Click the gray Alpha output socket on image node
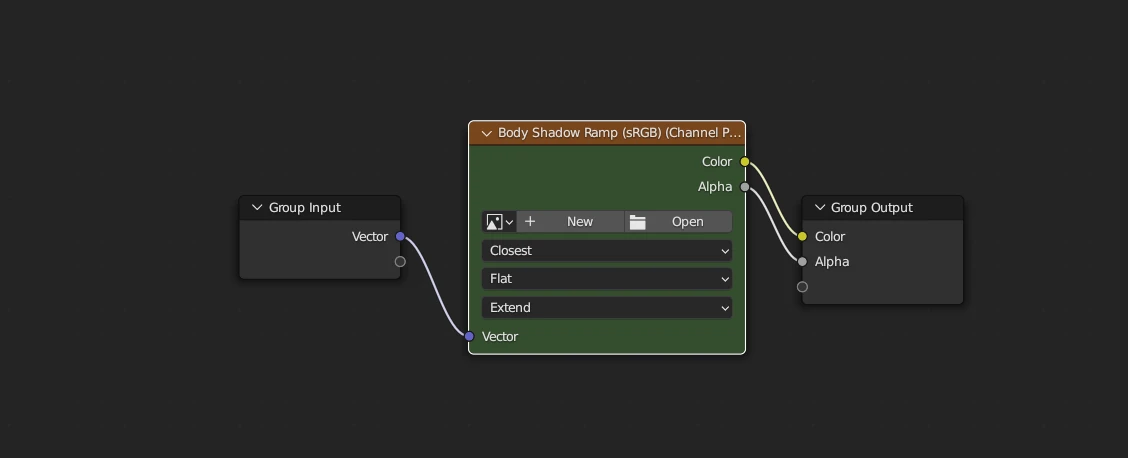Image resolution: width=1128 pixels, height=458 pixels. pos(745,187)
